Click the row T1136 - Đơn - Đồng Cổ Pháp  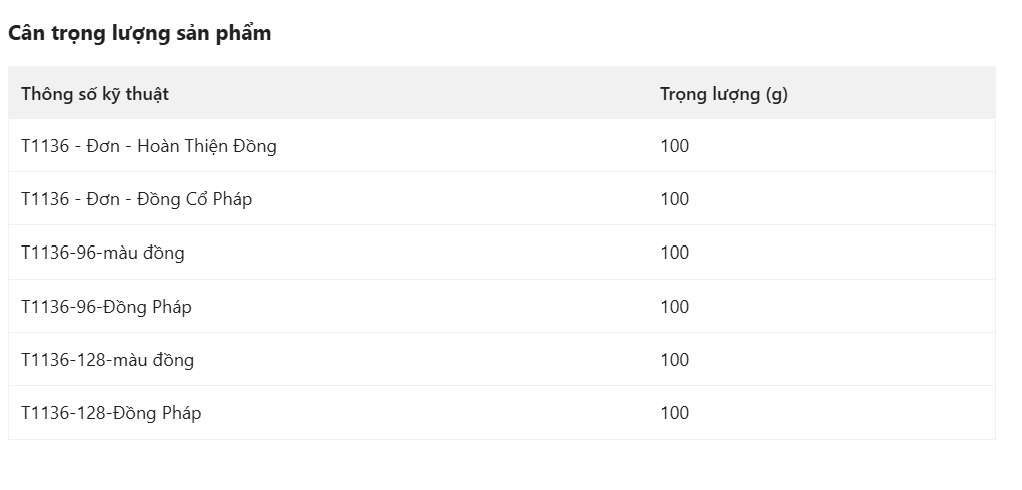tap(502, 199)
